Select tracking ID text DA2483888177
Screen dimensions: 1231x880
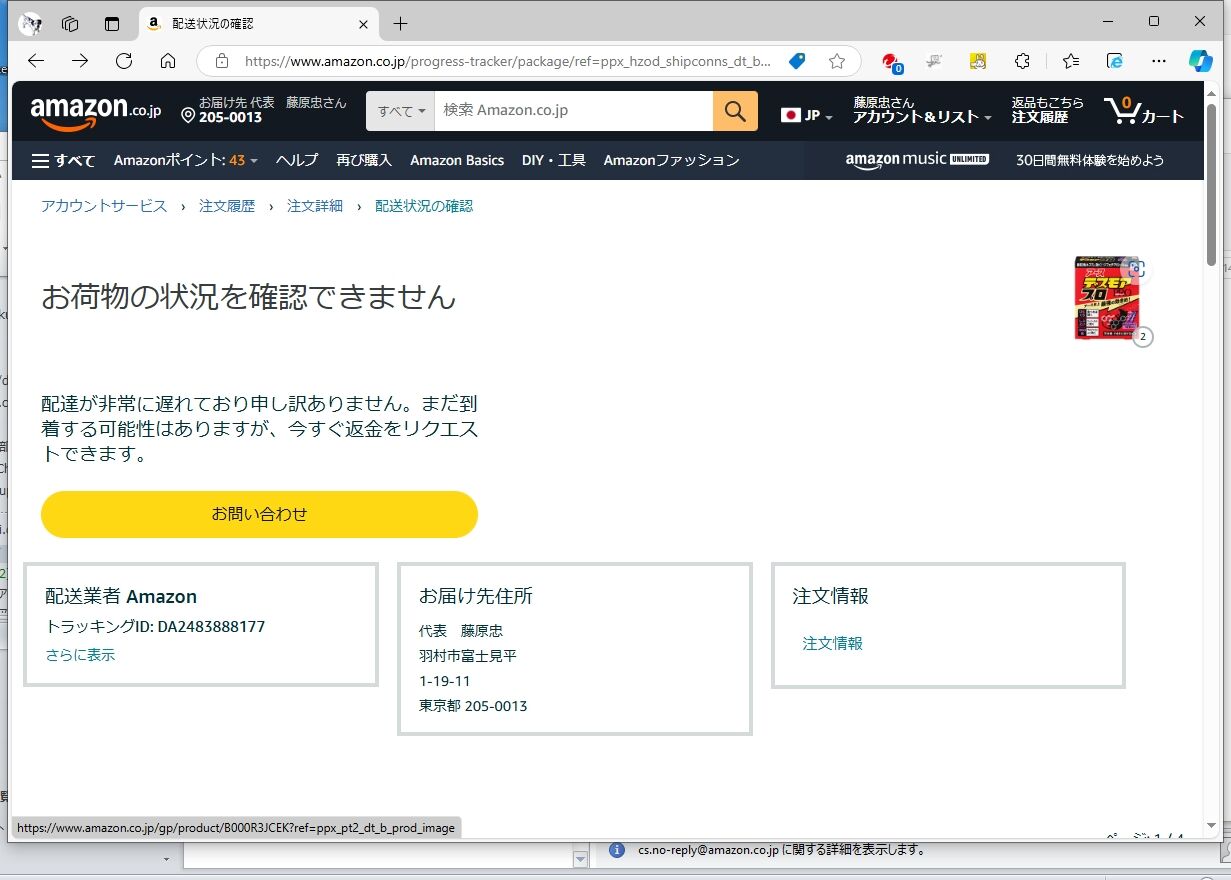pos(211,627)
